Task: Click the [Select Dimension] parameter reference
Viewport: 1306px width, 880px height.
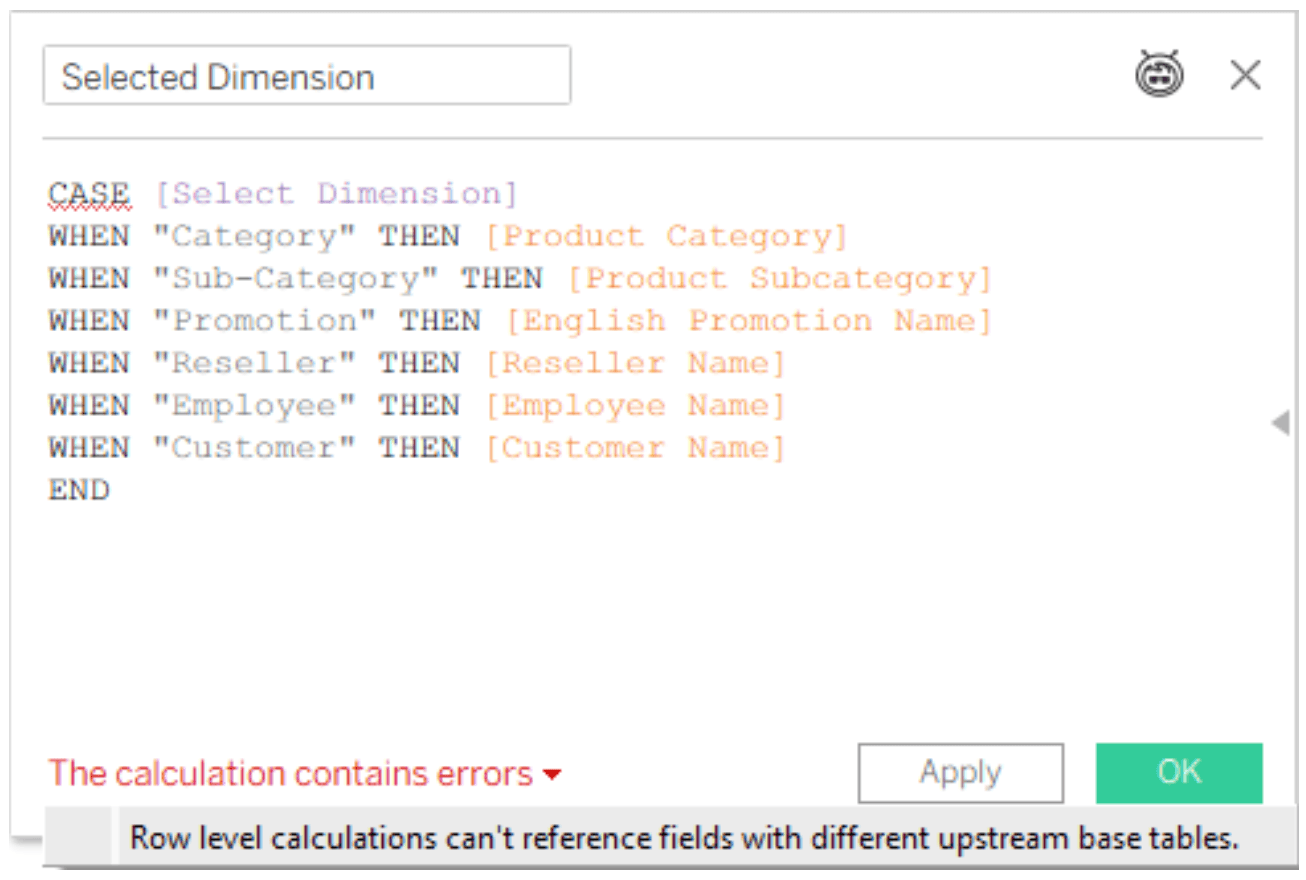Action: (x=337, y=194)
